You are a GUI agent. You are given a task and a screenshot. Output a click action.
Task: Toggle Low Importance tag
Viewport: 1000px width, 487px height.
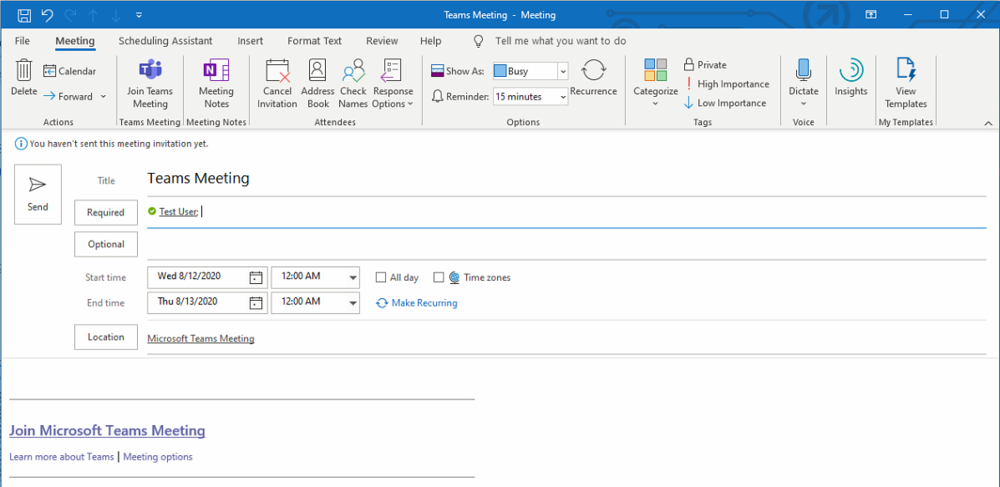click(725, 103)
